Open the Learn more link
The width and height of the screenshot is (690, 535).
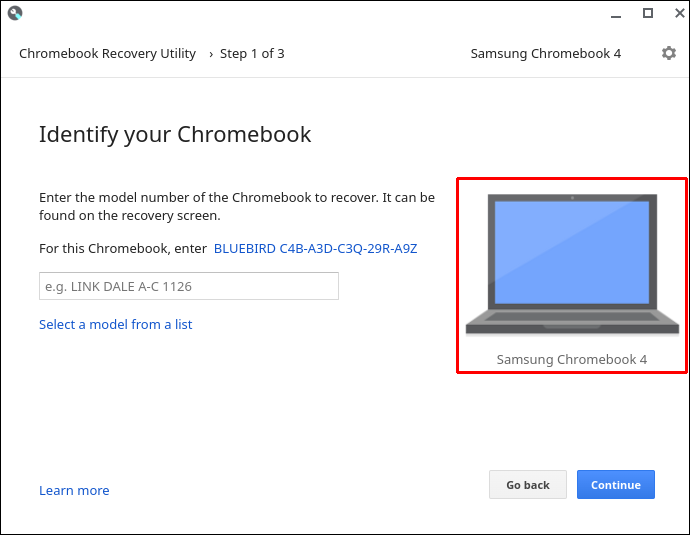coord(74,491)
